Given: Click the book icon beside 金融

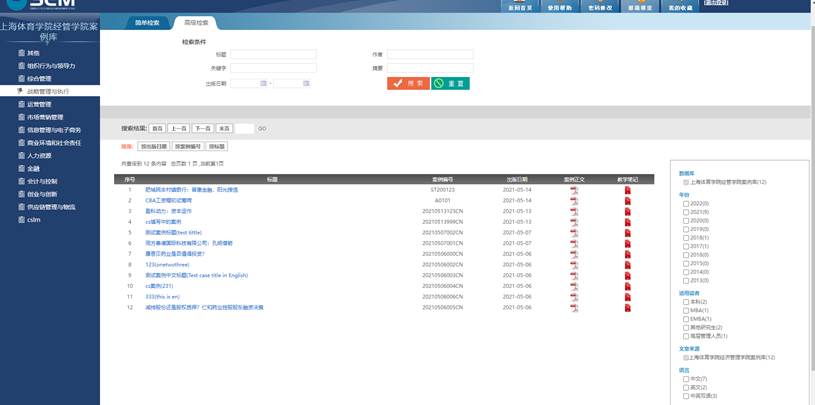Looking at the screenshot, I should (21, 169).
